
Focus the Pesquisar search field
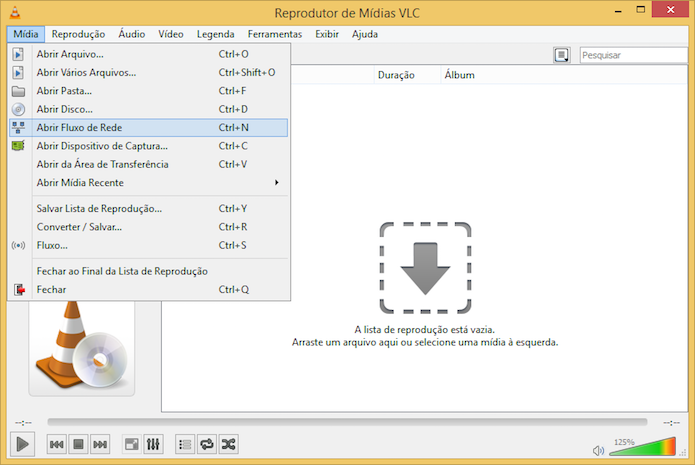point(633,55)
